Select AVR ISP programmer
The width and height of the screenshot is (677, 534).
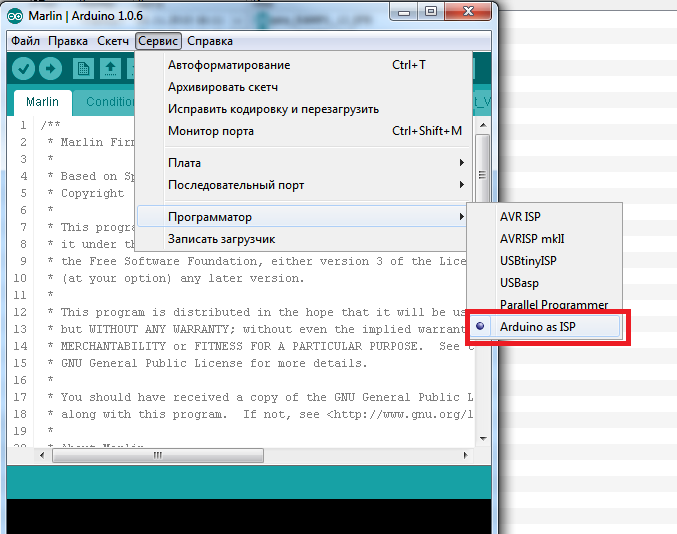[545, 217]
